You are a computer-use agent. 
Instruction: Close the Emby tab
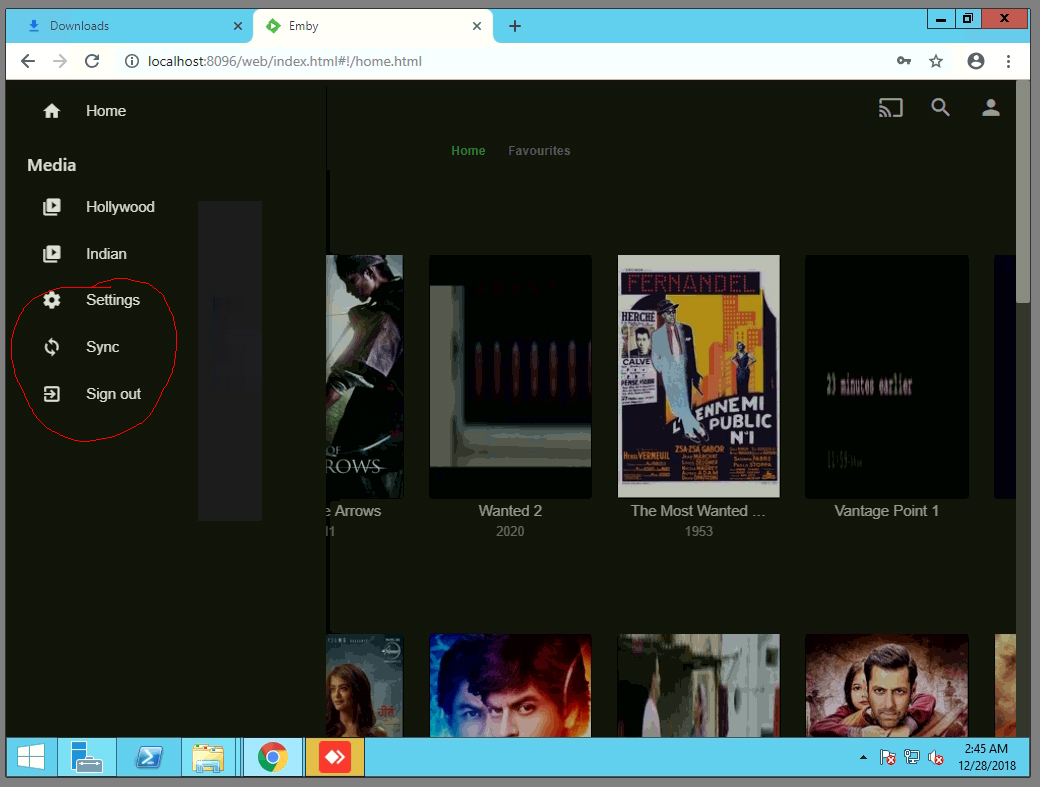(477, 26)
